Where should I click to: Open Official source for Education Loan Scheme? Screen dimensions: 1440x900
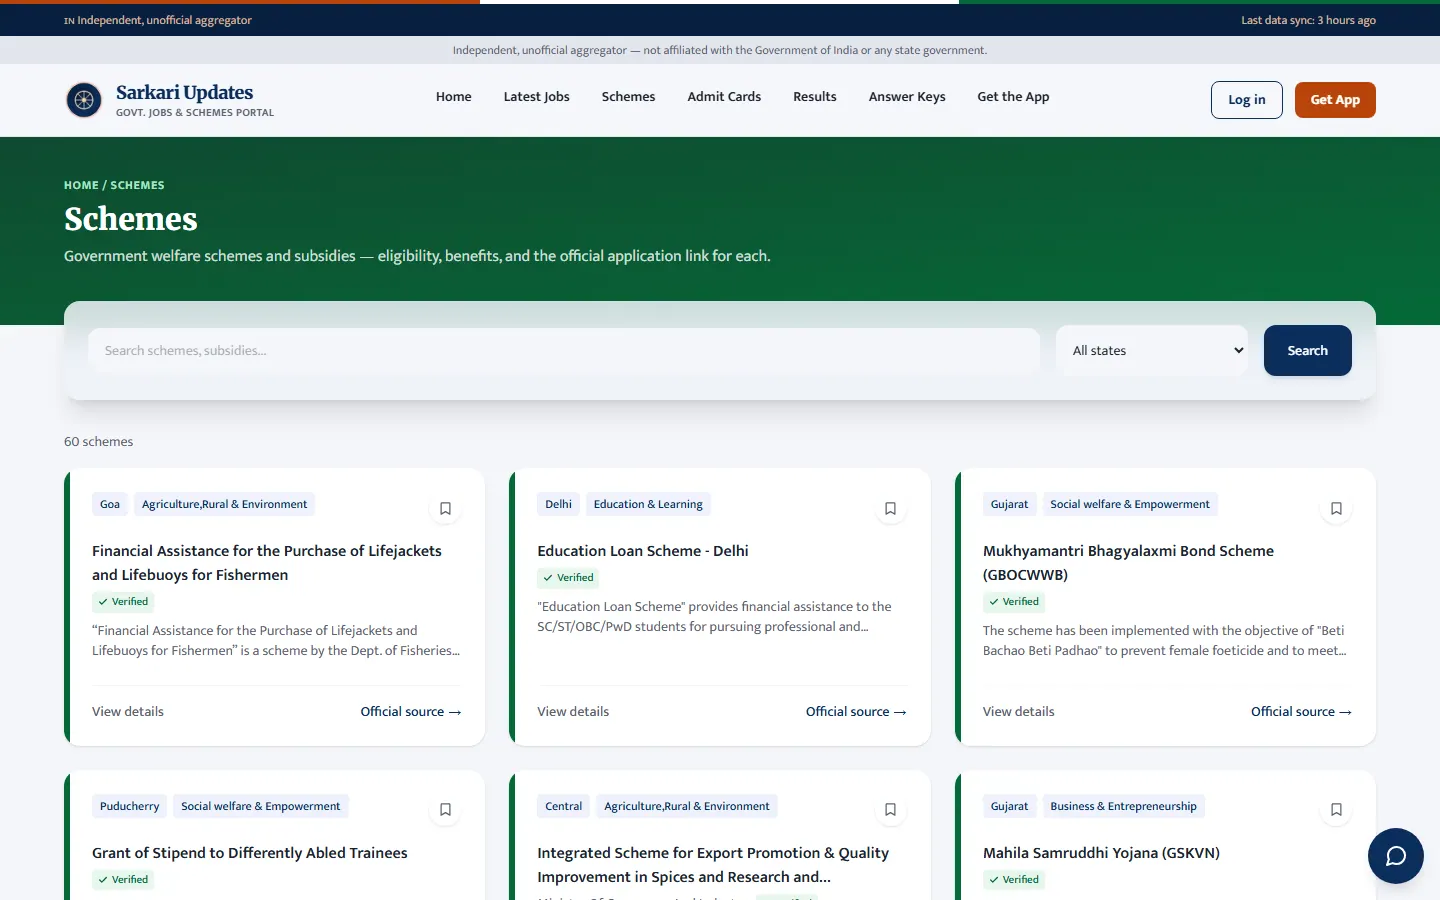856,712
